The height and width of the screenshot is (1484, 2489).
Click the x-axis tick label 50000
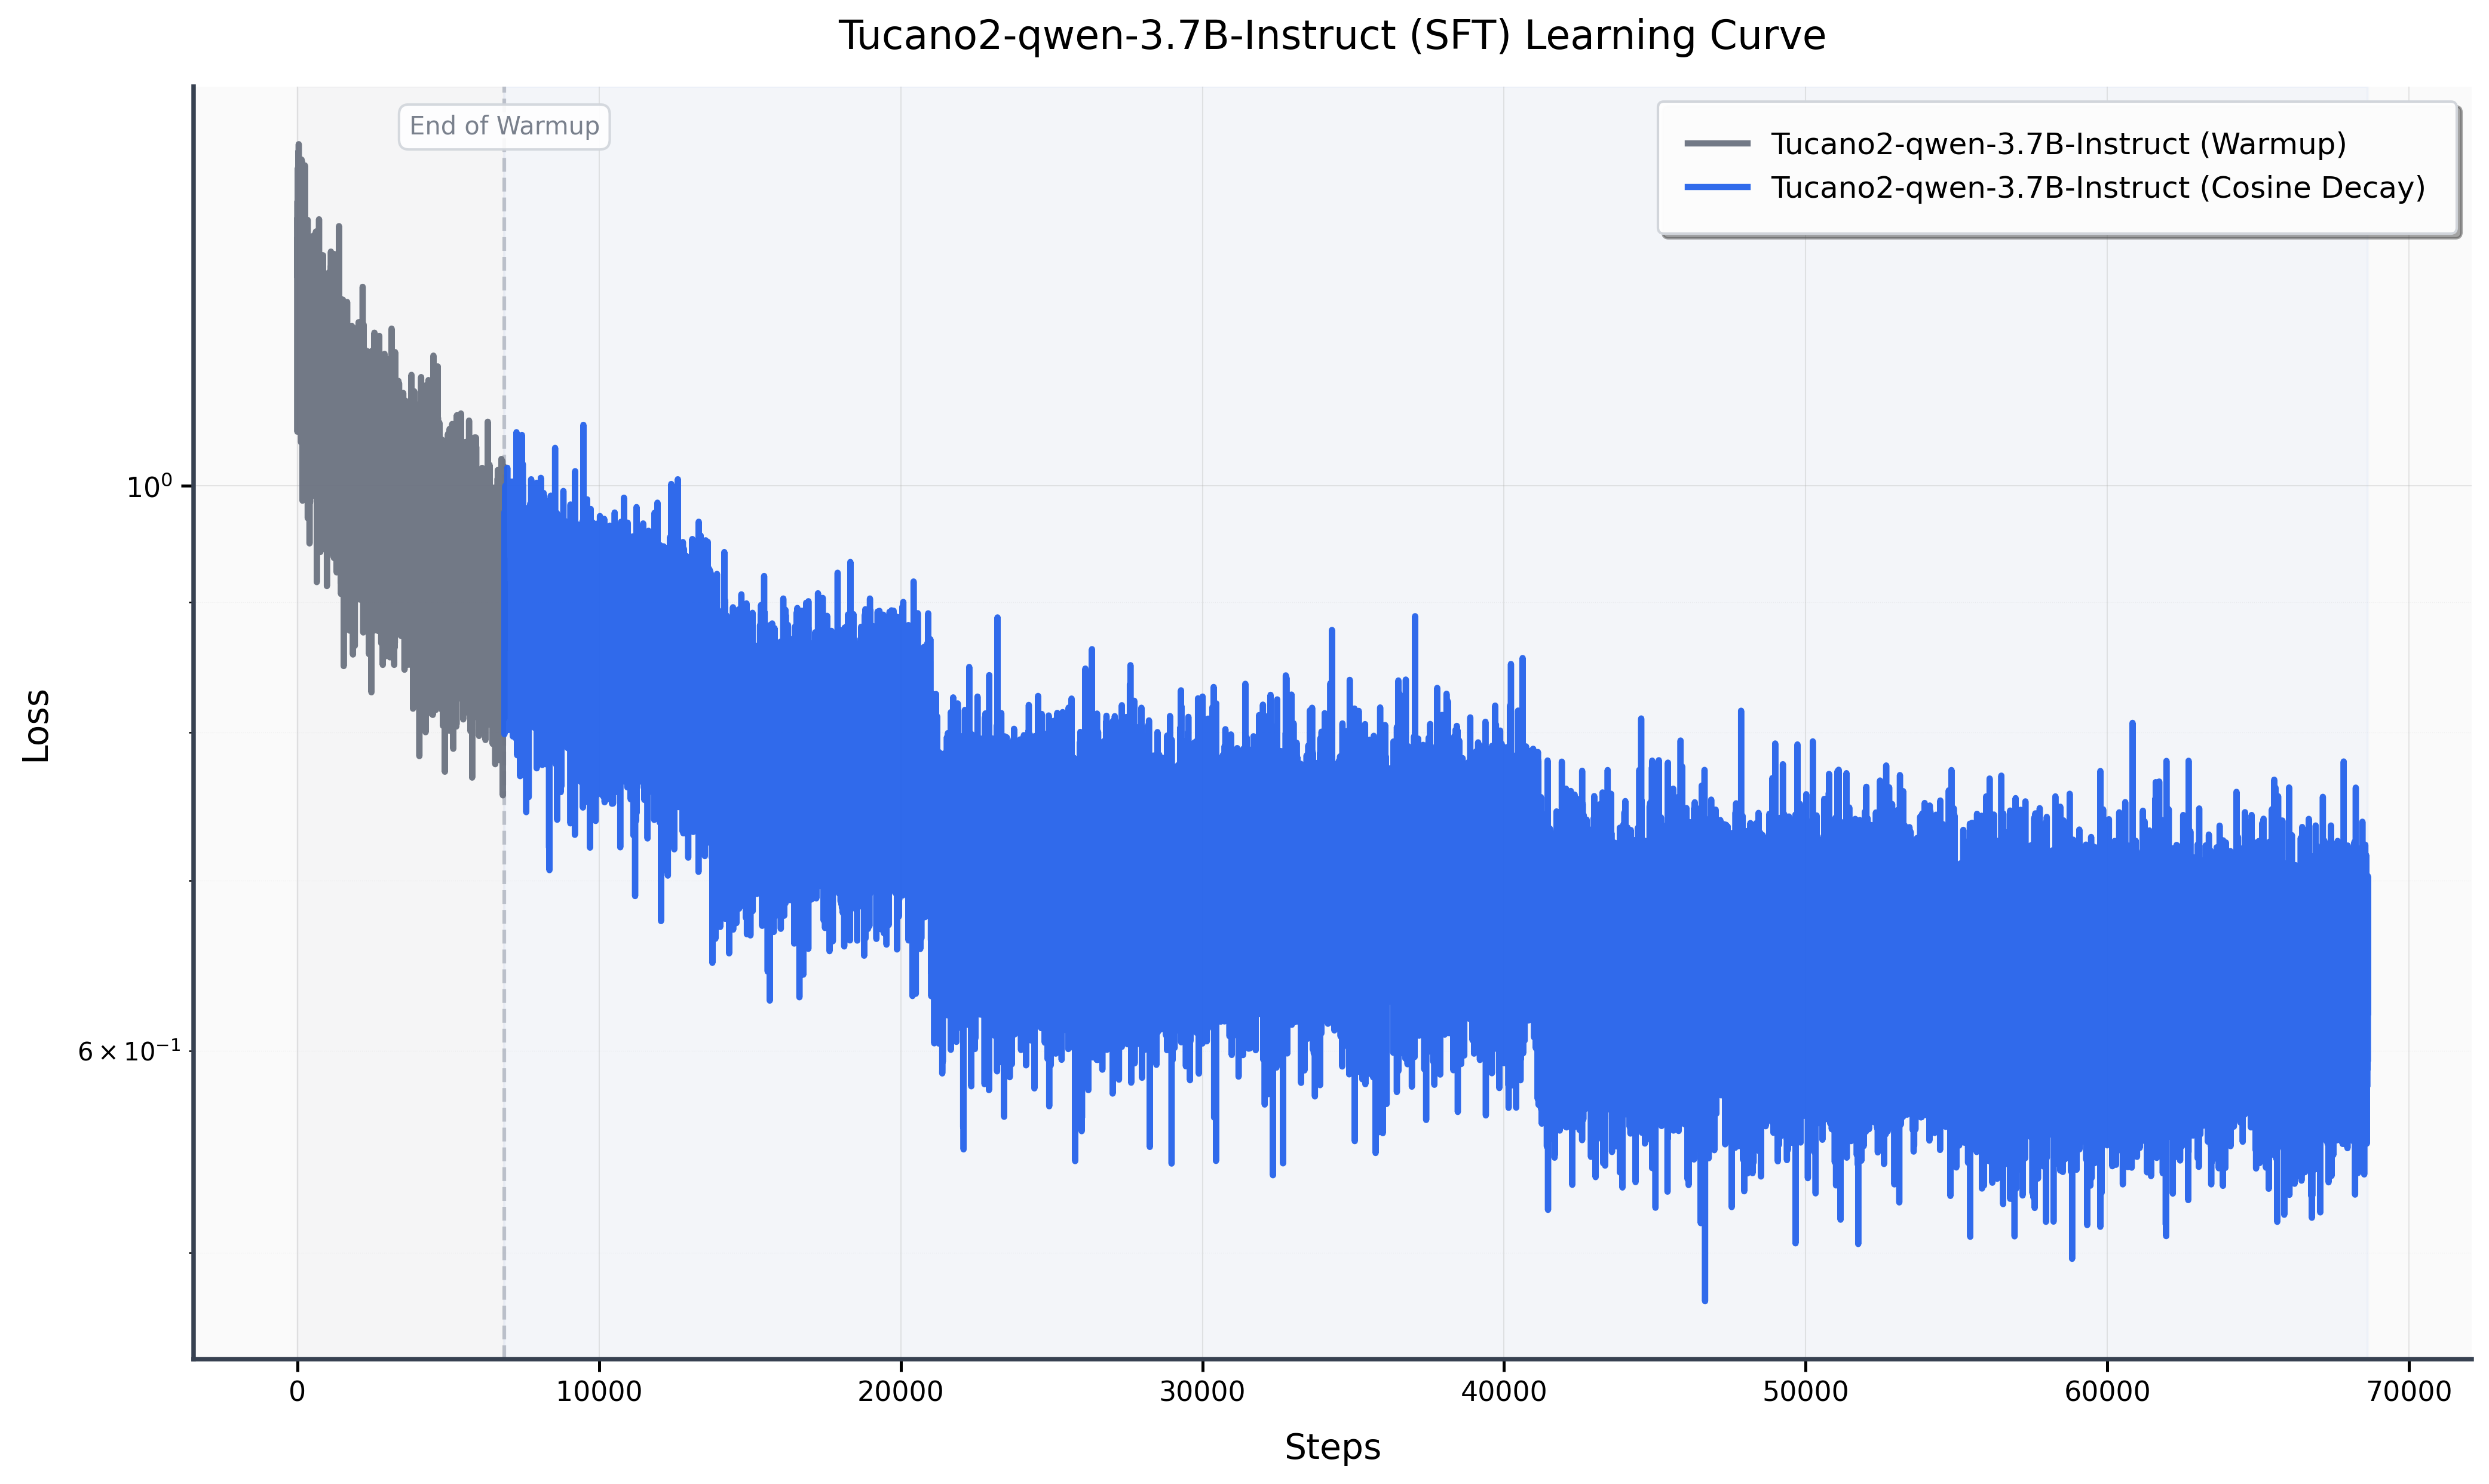point(1806,1391)
